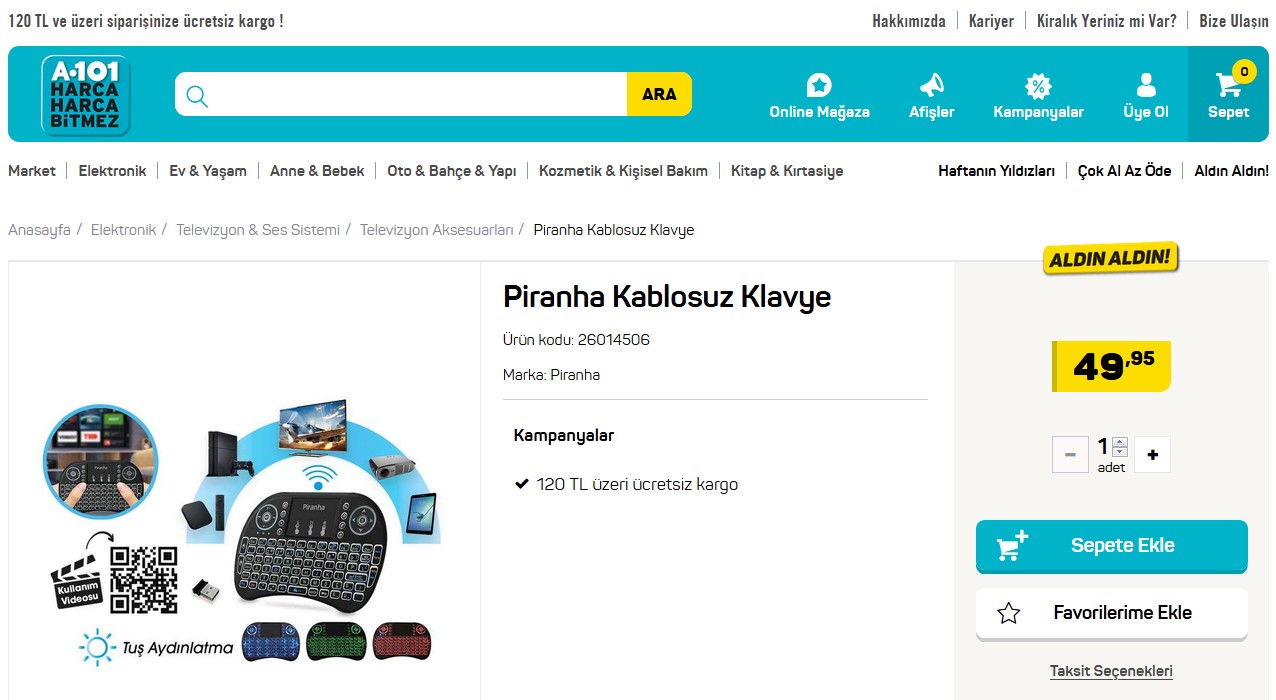1276x700 pixels.
Task: Click the yellow ARA search button
Action: (x=659, y=94)
